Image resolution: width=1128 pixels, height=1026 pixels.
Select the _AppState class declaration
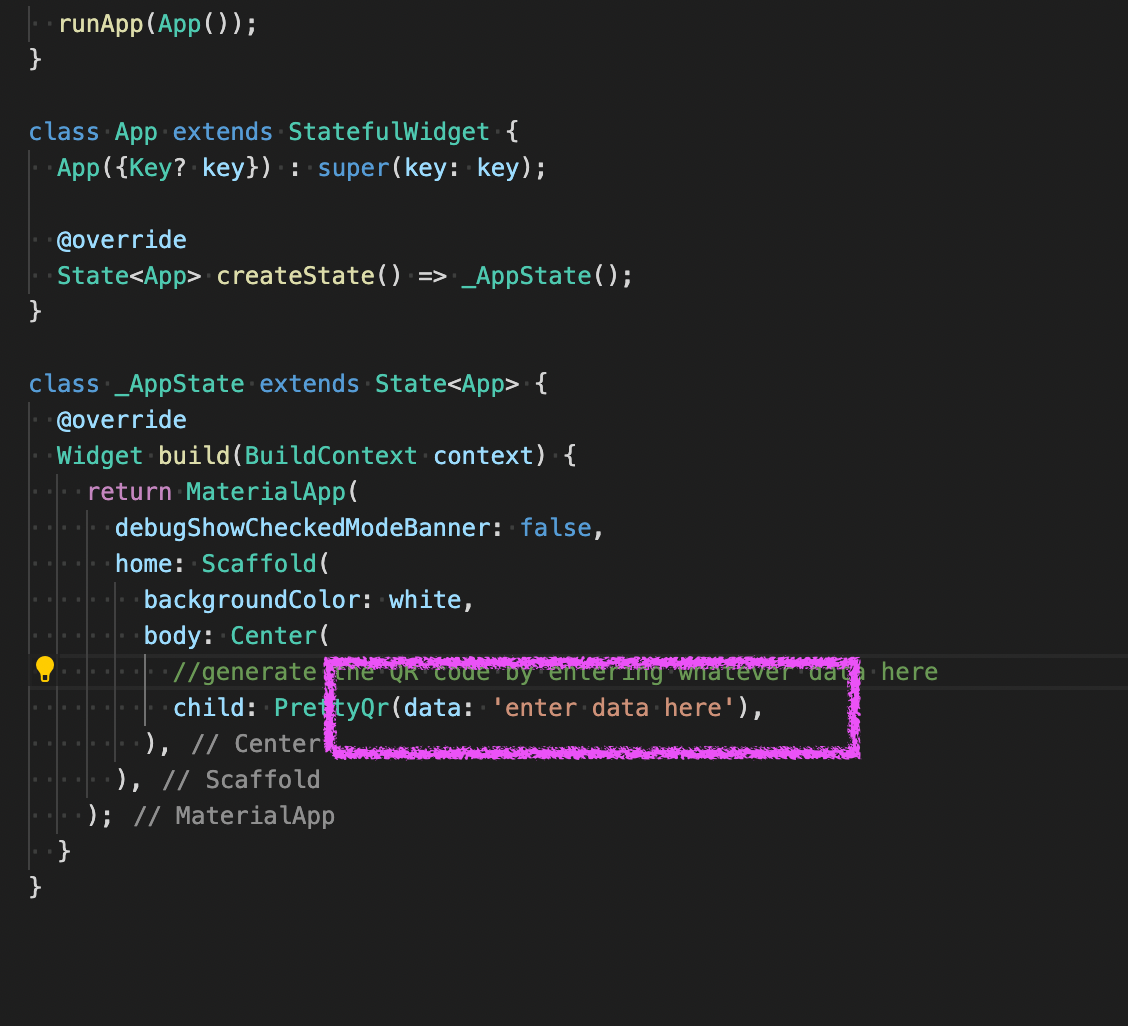179,383
